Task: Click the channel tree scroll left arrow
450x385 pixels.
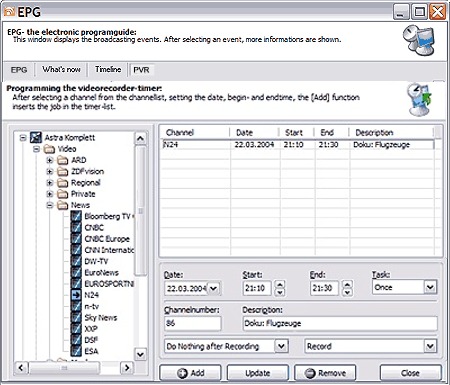Action: tap(21, 368)
